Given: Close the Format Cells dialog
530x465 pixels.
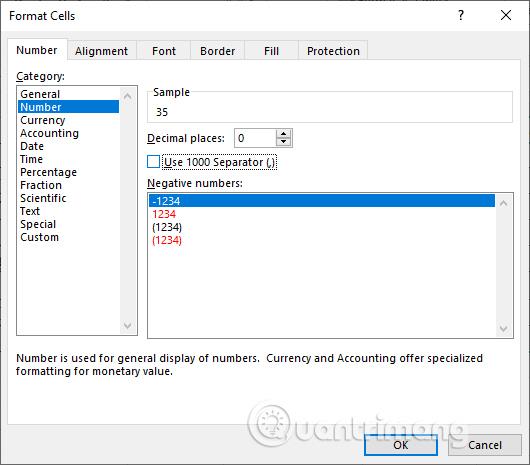Looking at the screenshot, I should [506, 15].
